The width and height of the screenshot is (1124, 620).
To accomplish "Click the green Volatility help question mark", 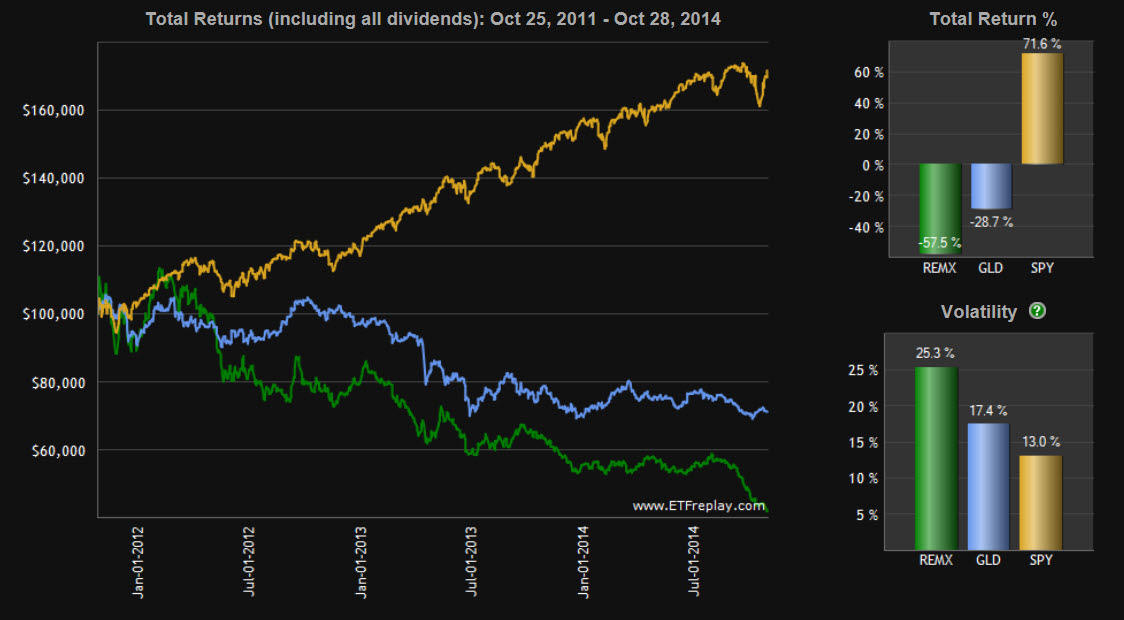I will tap(1037, 312).
